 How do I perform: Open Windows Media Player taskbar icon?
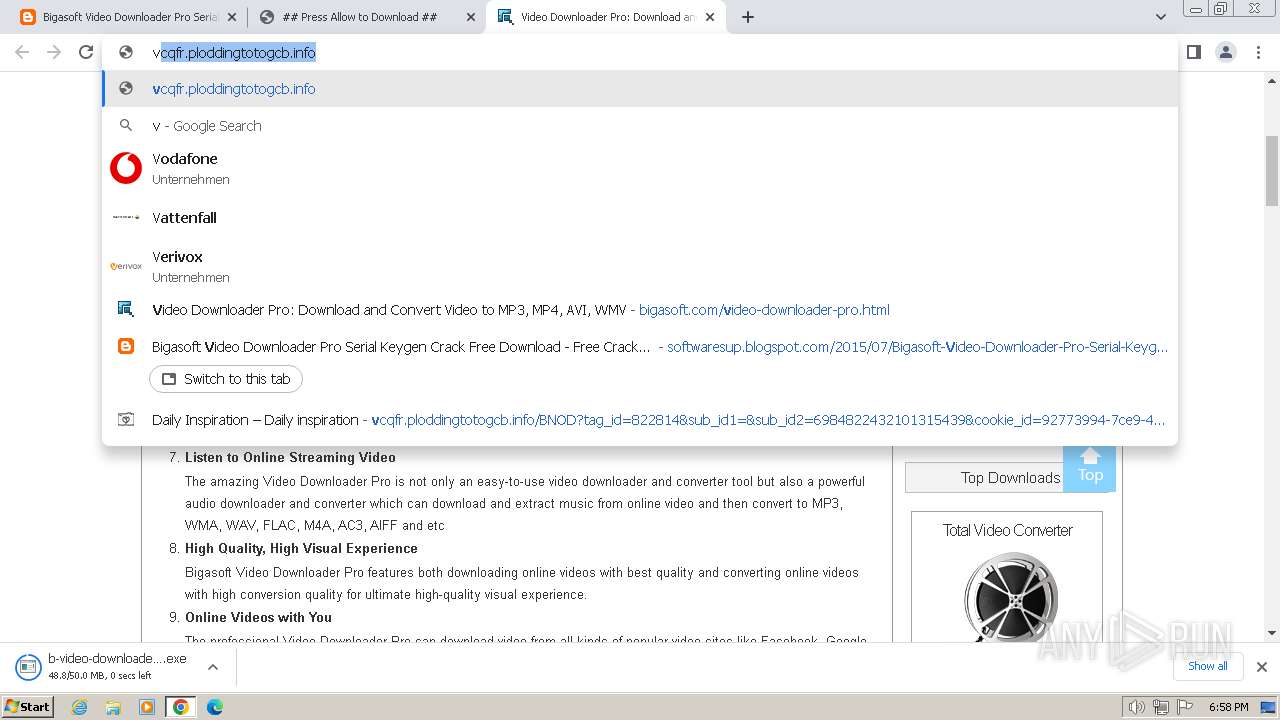click(x=147, y=707)
